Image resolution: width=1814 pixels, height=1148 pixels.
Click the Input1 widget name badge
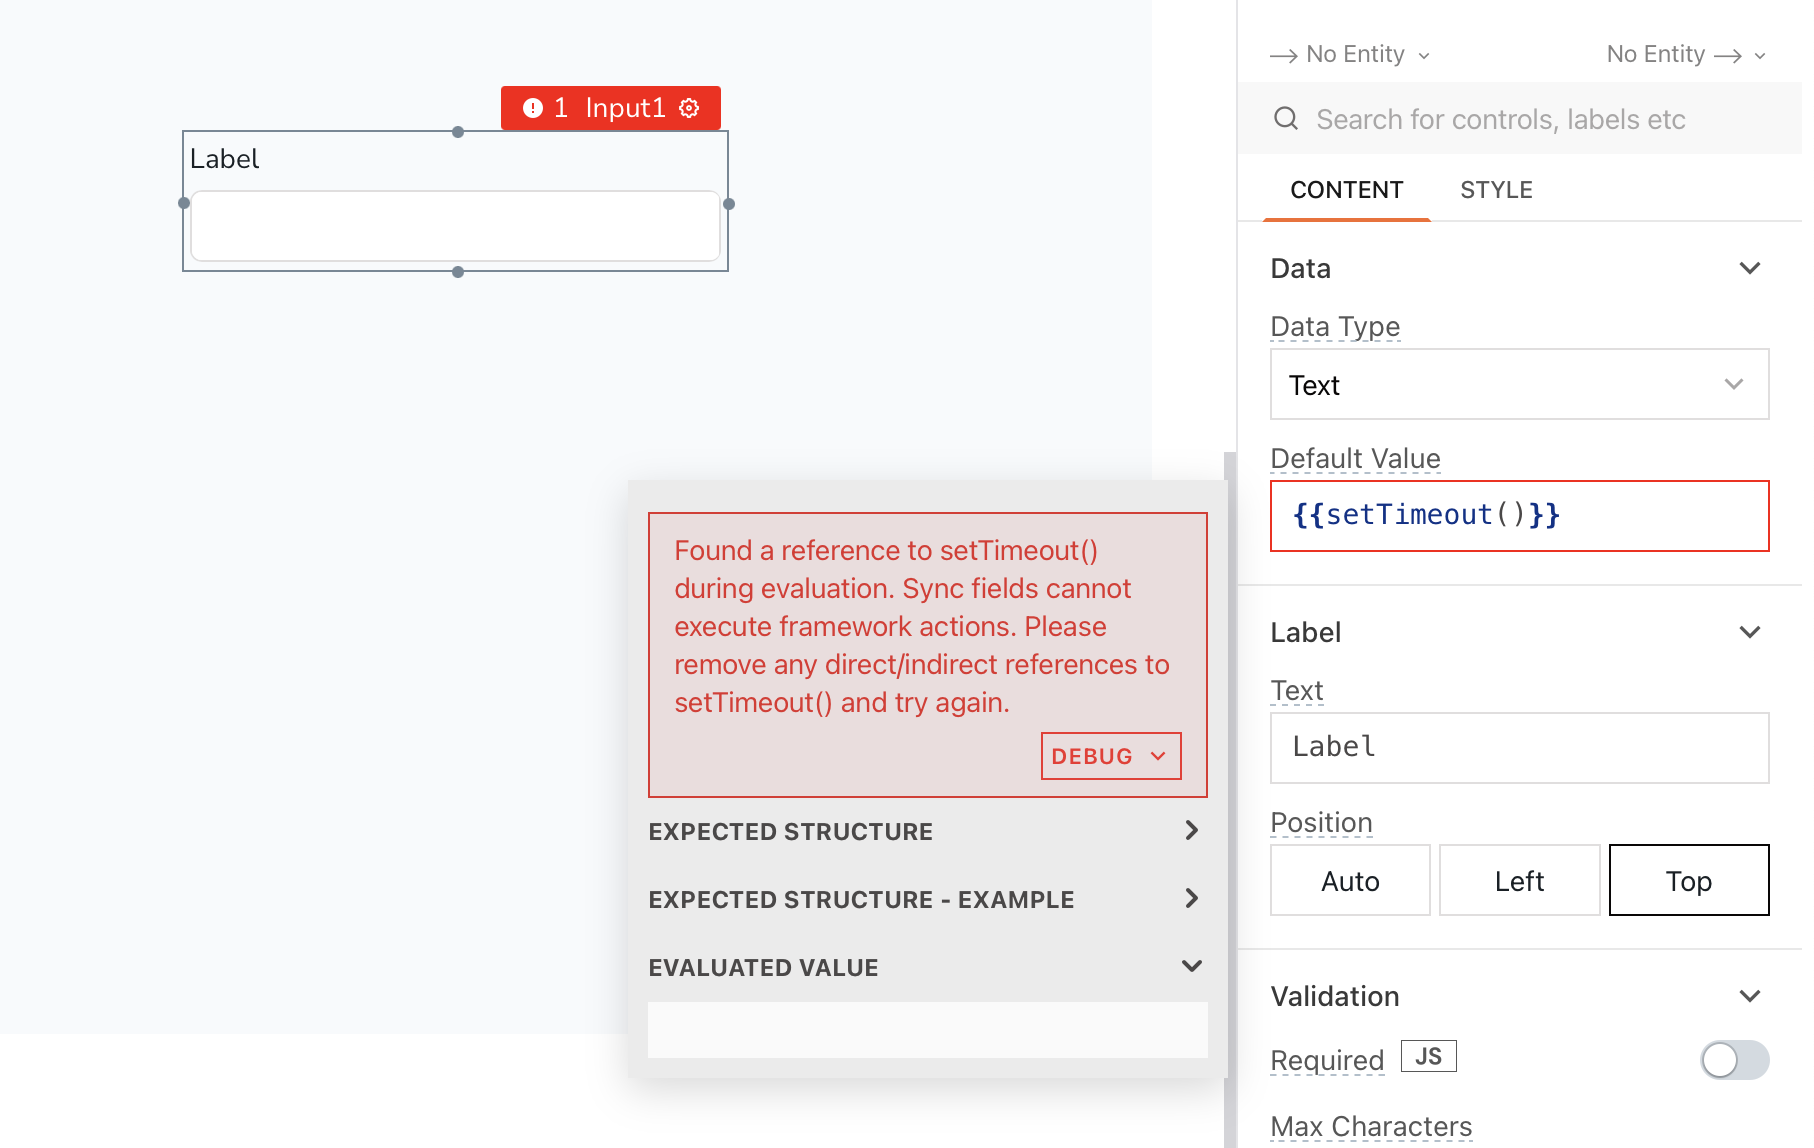pyautogui.click(x=611, y=108)
